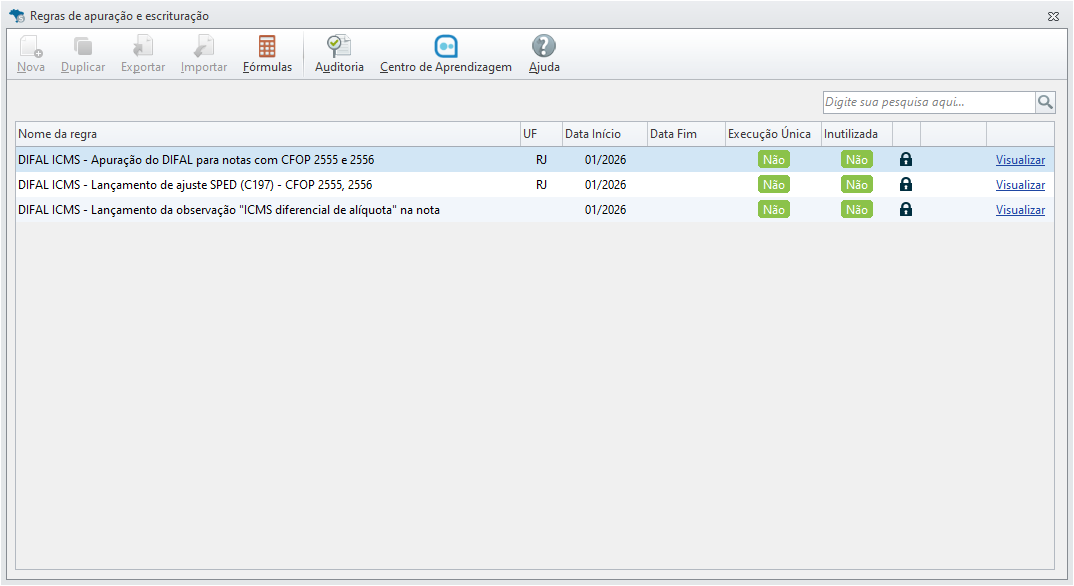Open the Fórmulas calculator icon
The width and height of the screenshot is (1074, 586).
point(267,47)
